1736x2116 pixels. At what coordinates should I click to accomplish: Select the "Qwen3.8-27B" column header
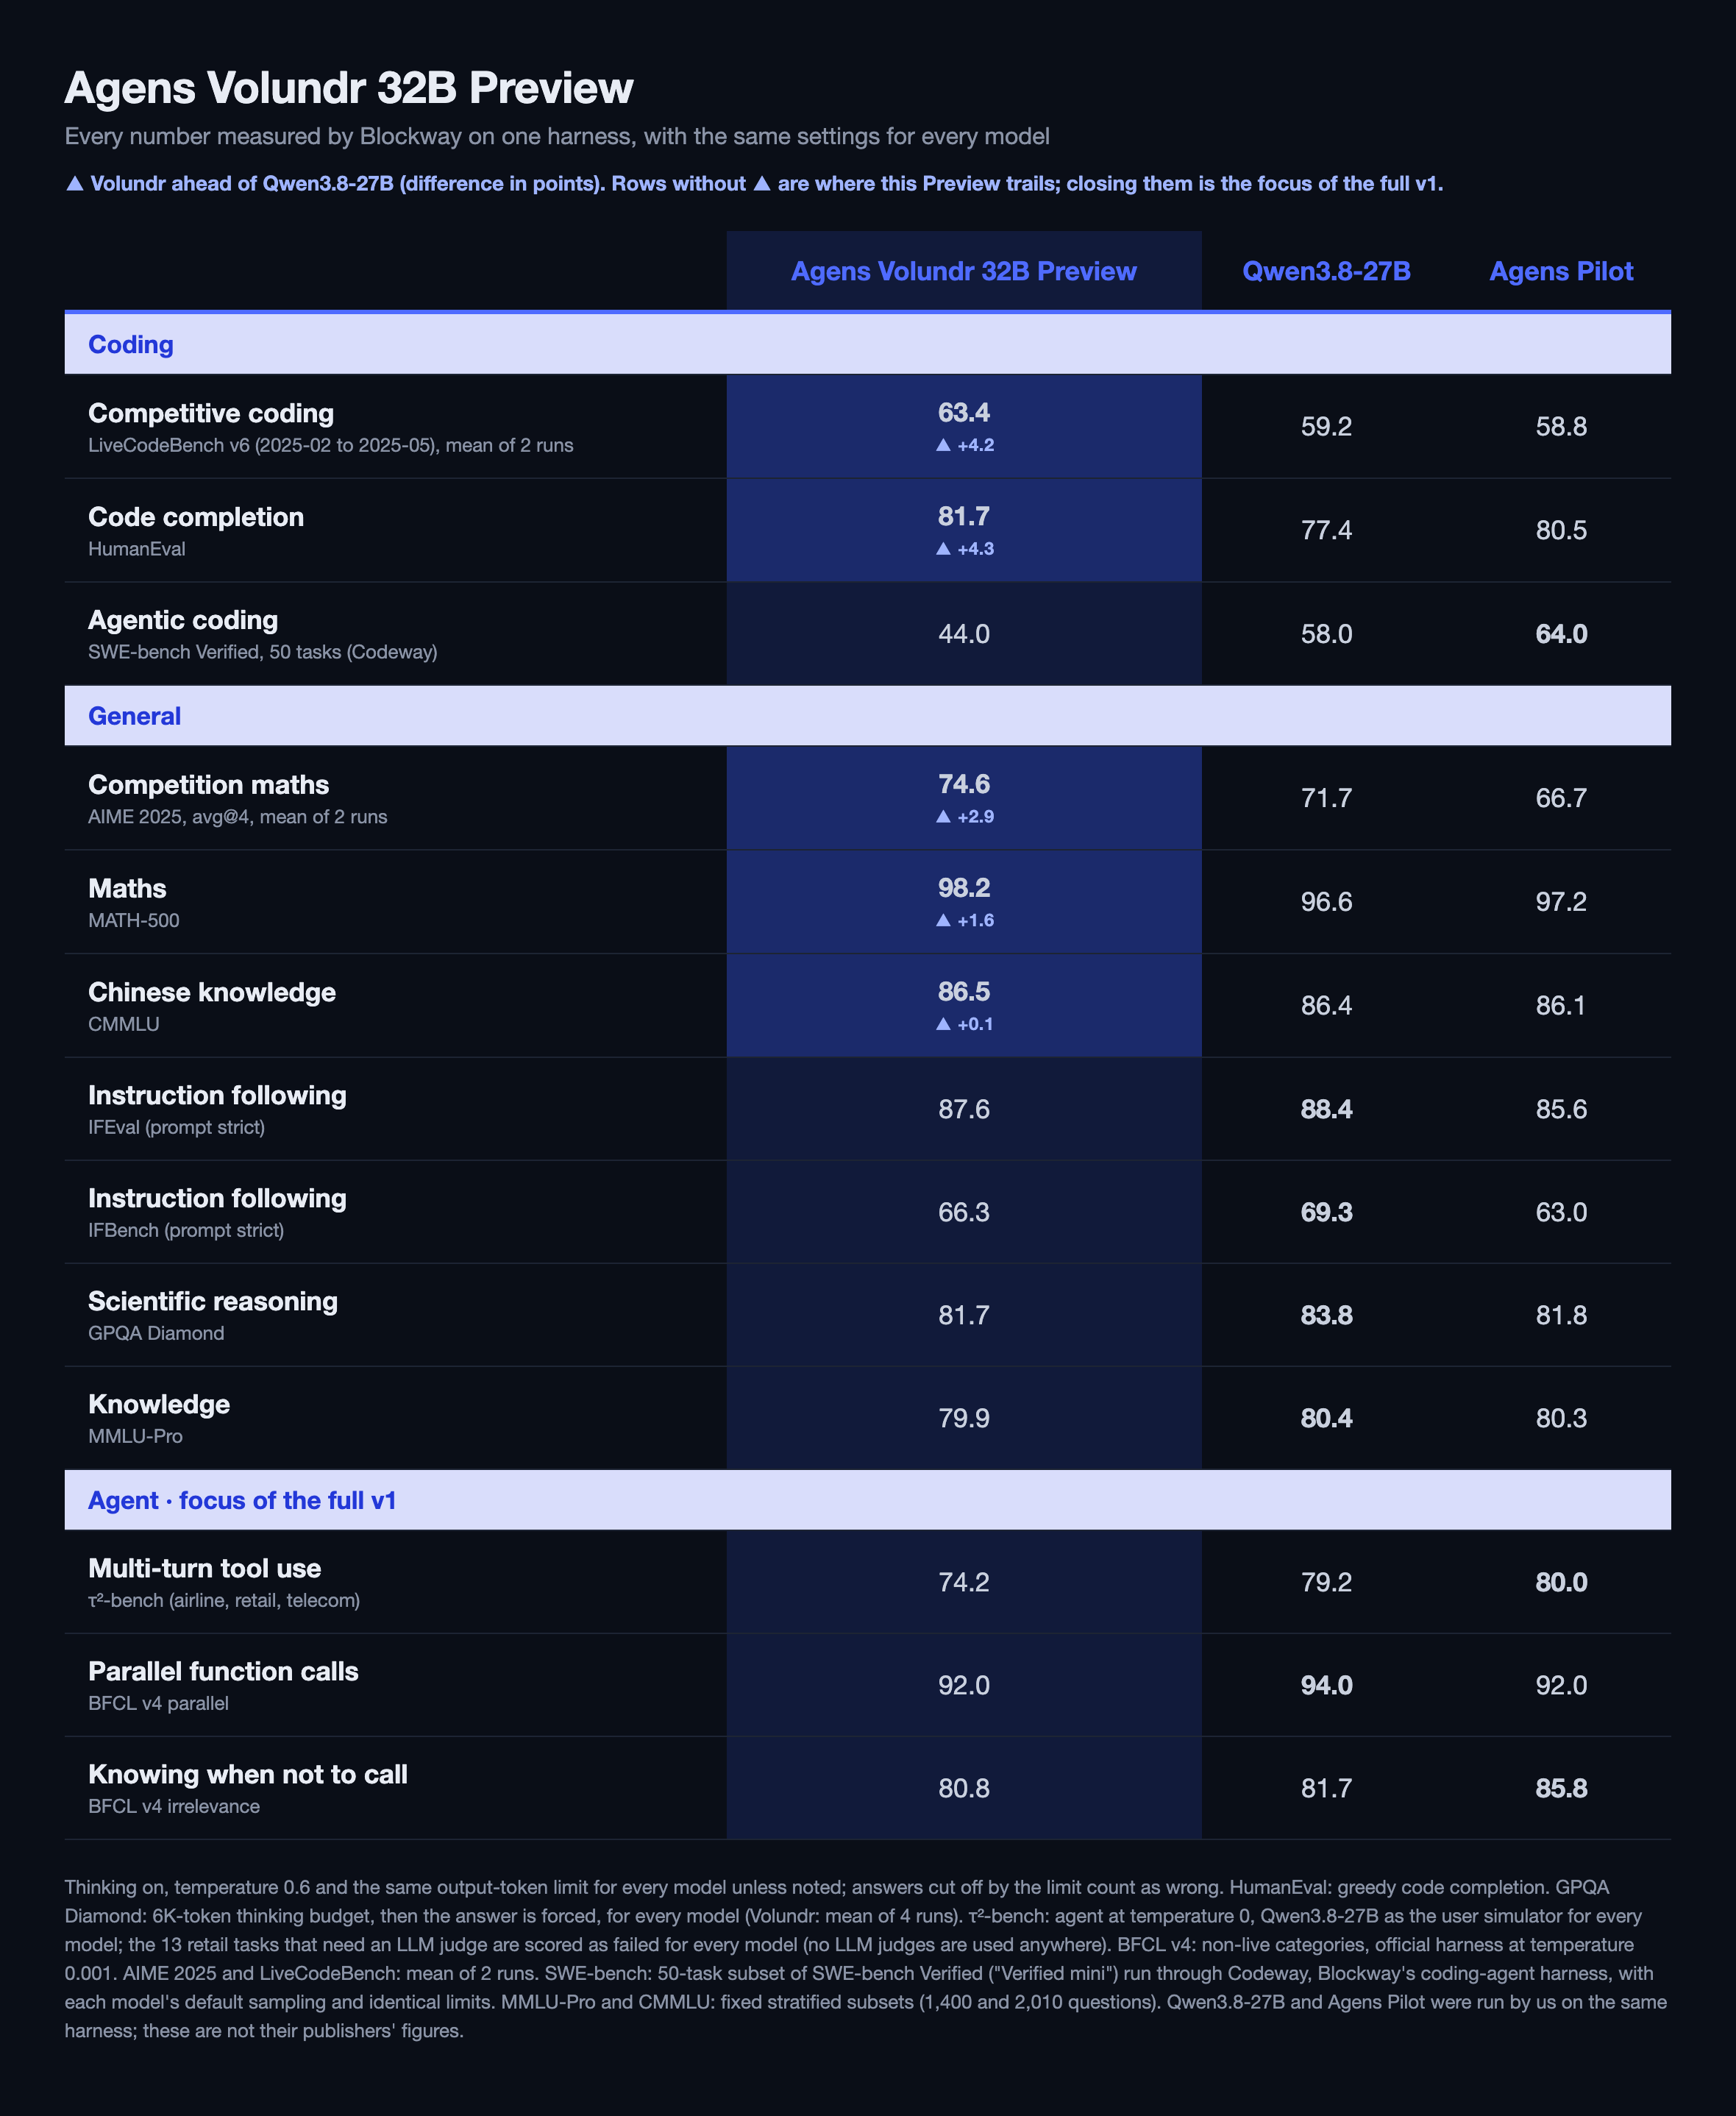point(1326,271)
